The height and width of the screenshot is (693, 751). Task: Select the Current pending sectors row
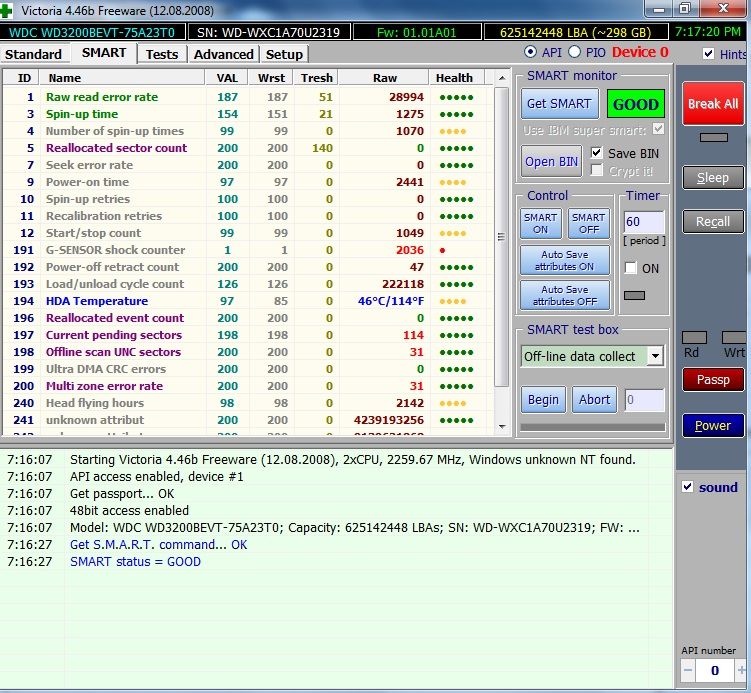(248, 335)
